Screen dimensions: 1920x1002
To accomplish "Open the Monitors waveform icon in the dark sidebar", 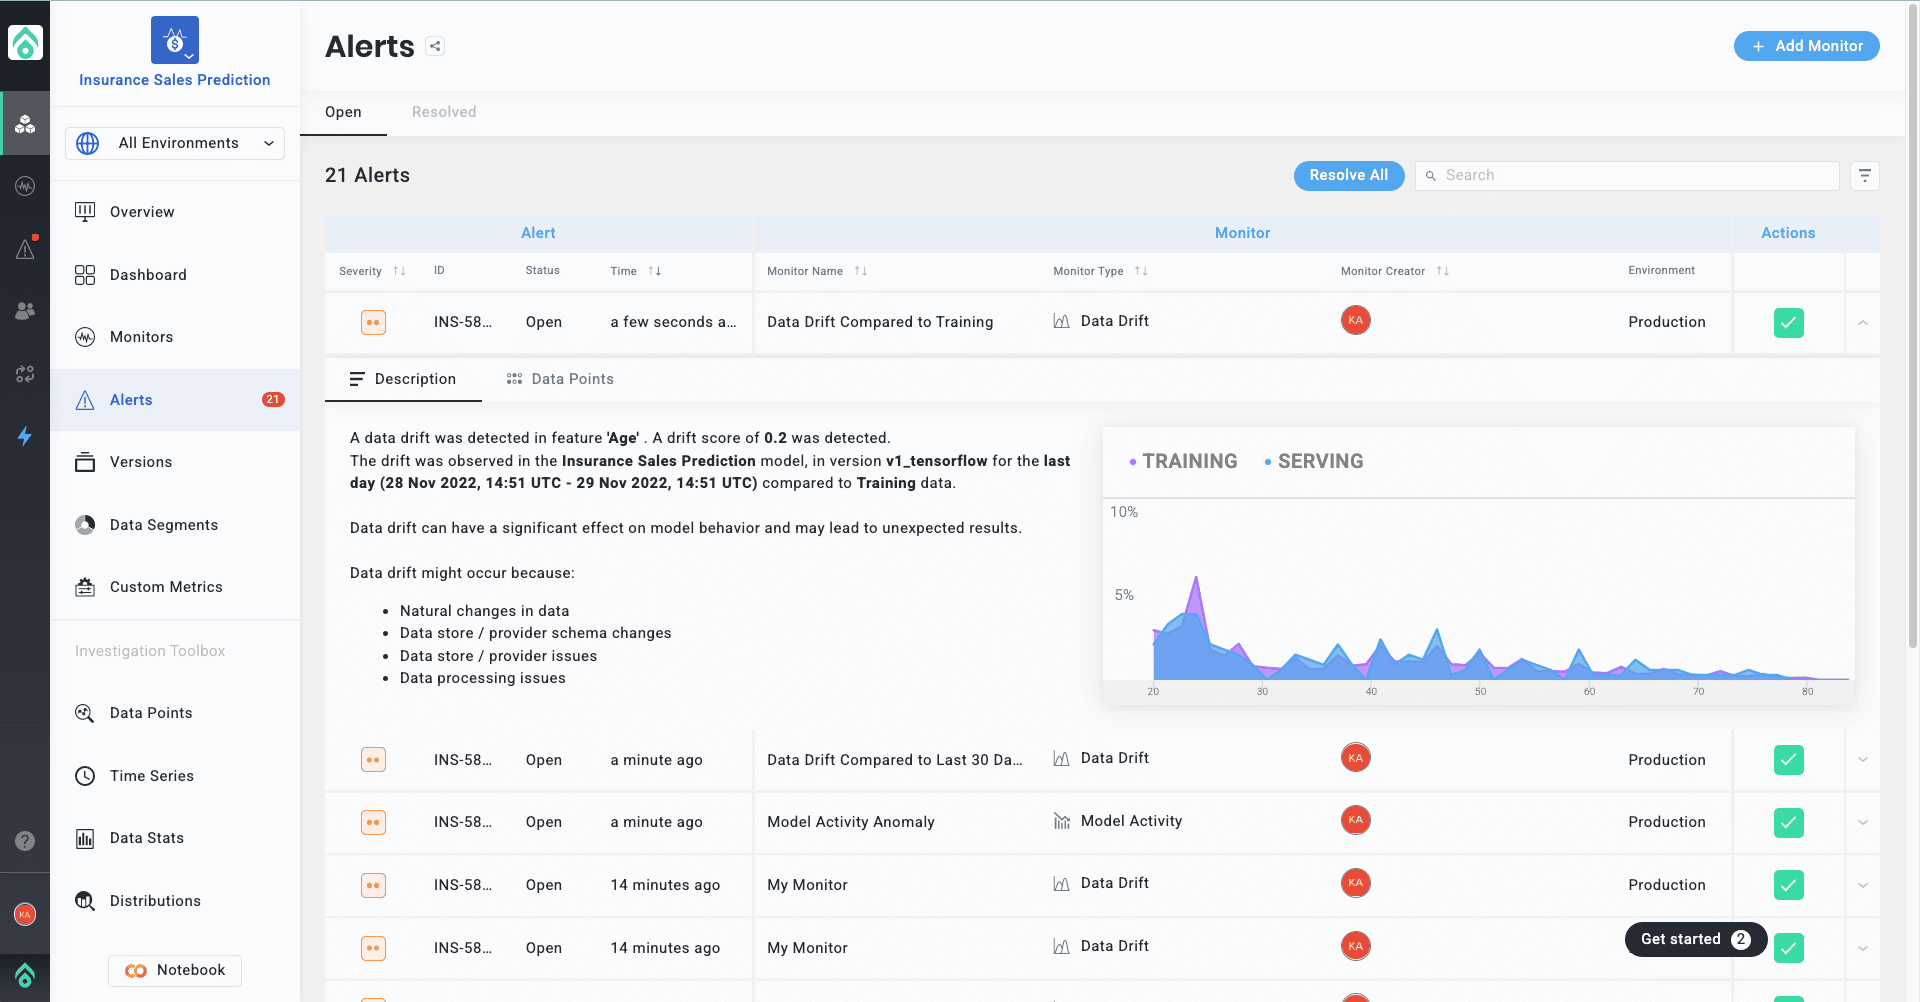I will [x=25, y=186].
